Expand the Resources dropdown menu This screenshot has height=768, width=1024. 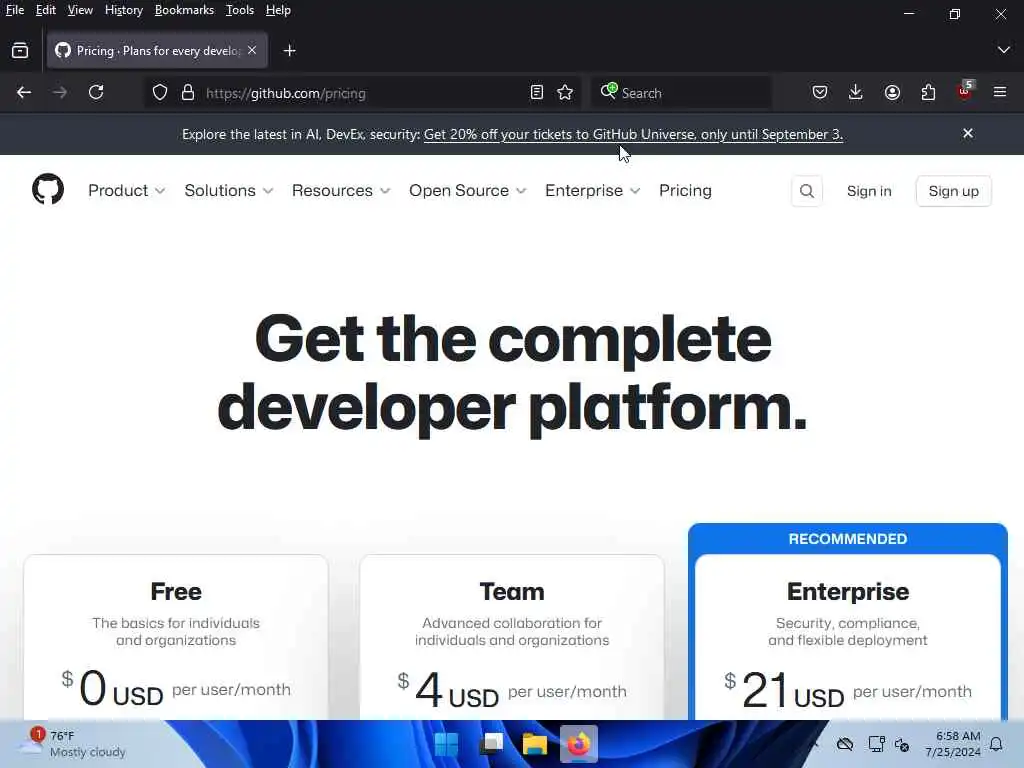tap(341, 191)
